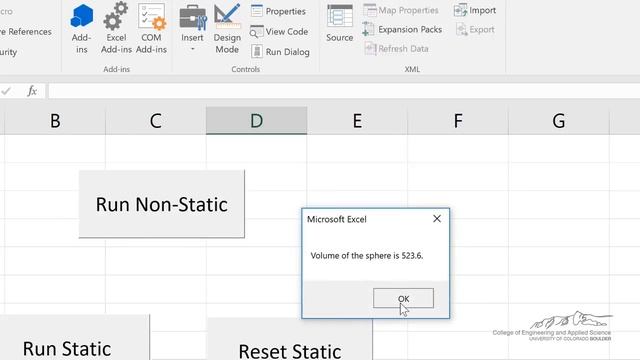The height and width of the screenshot is (360, 640).
Task: Select column F header
Action: point(458,121)
